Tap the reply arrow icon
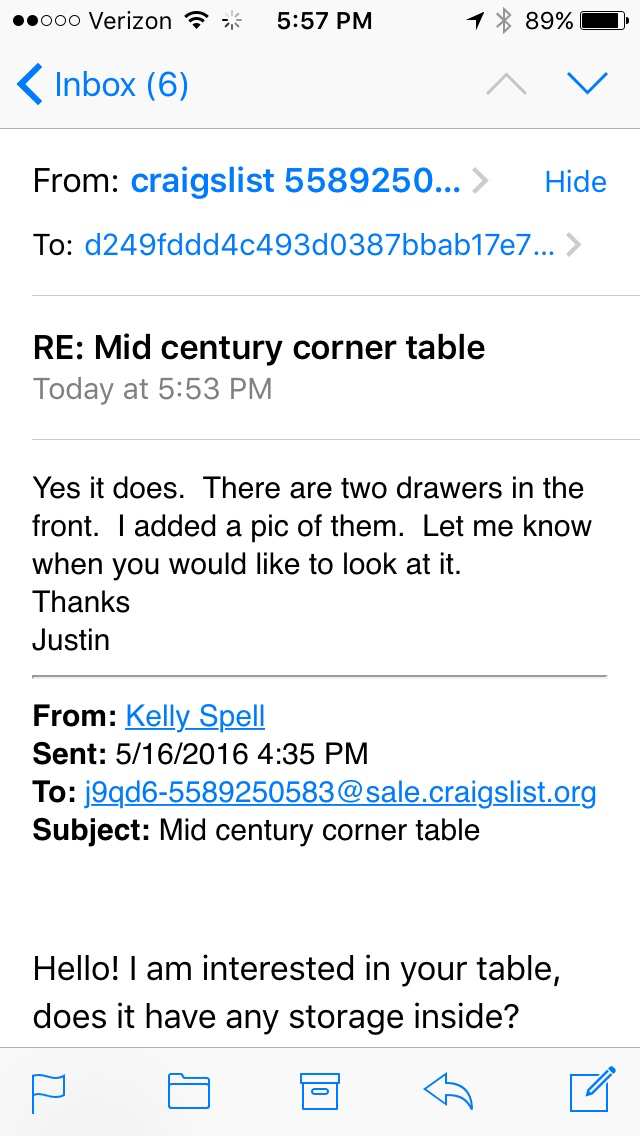Screen dimensions: 640x1136 coord(448,1091)
